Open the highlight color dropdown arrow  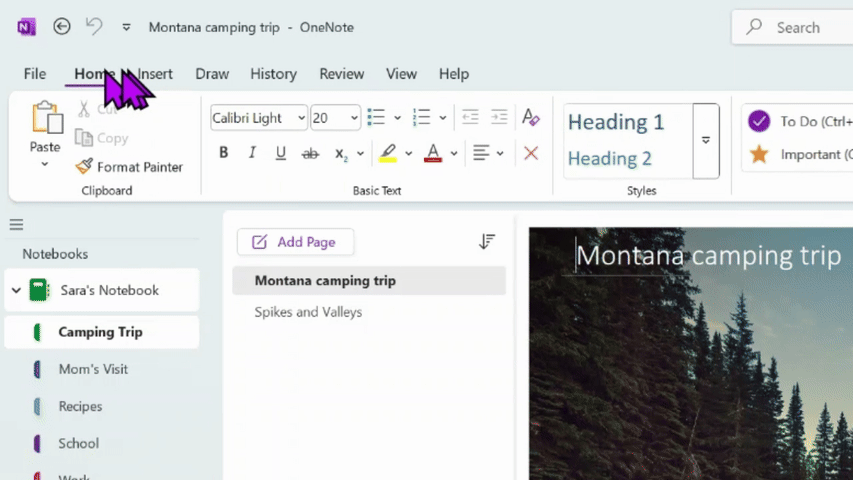point(409,153)
